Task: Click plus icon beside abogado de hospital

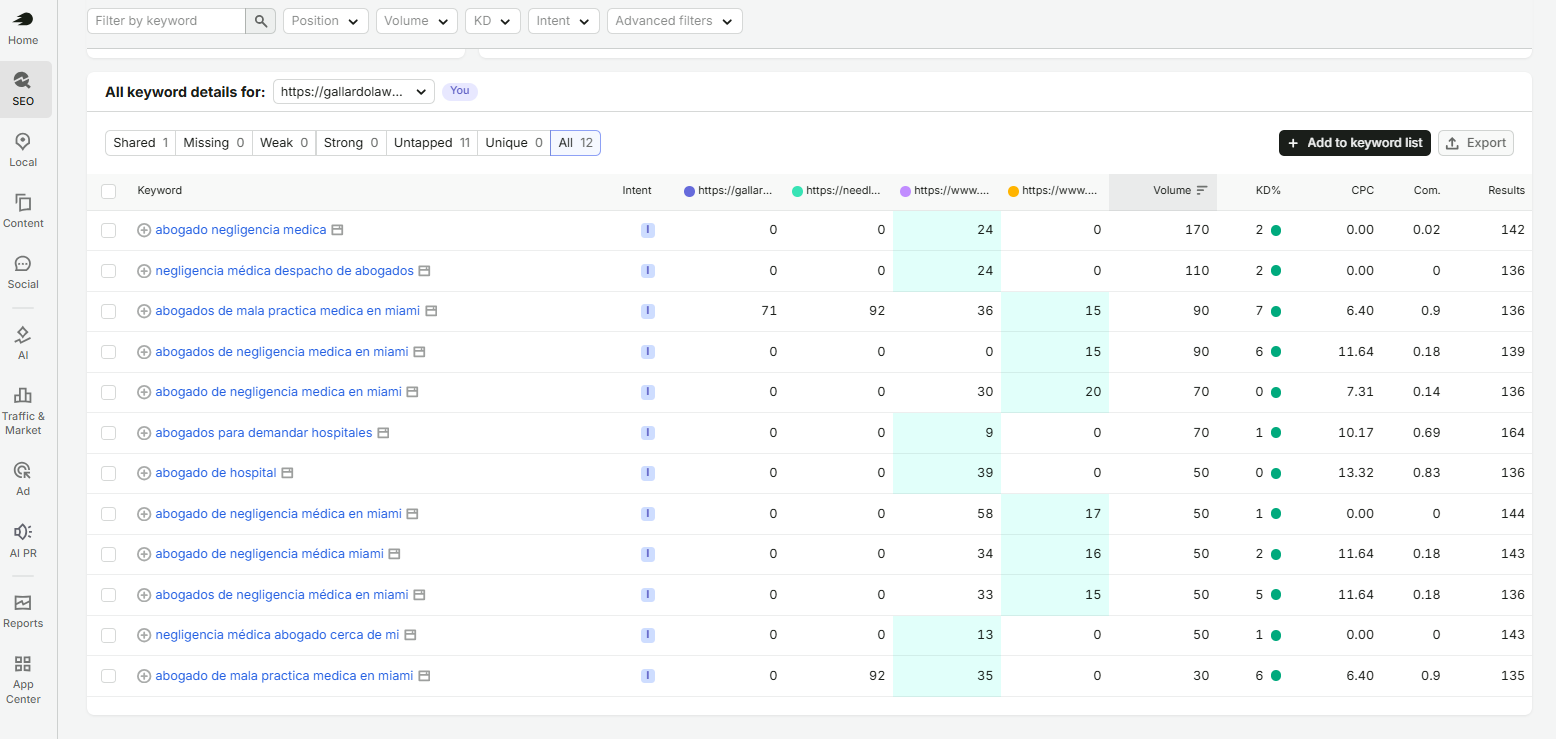Action: 144,473
